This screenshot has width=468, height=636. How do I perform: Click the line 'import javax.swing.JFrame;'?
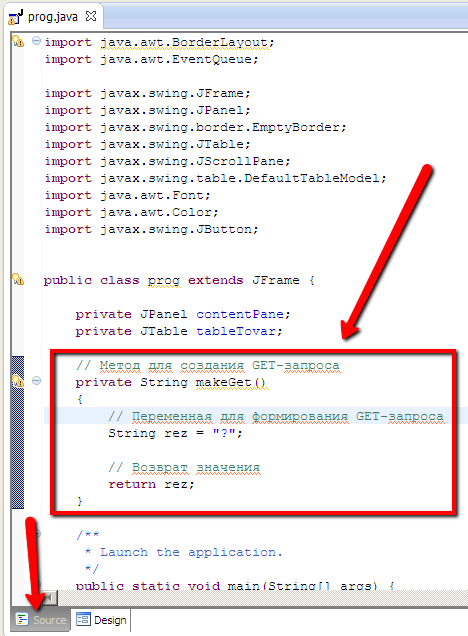[148, 94]
